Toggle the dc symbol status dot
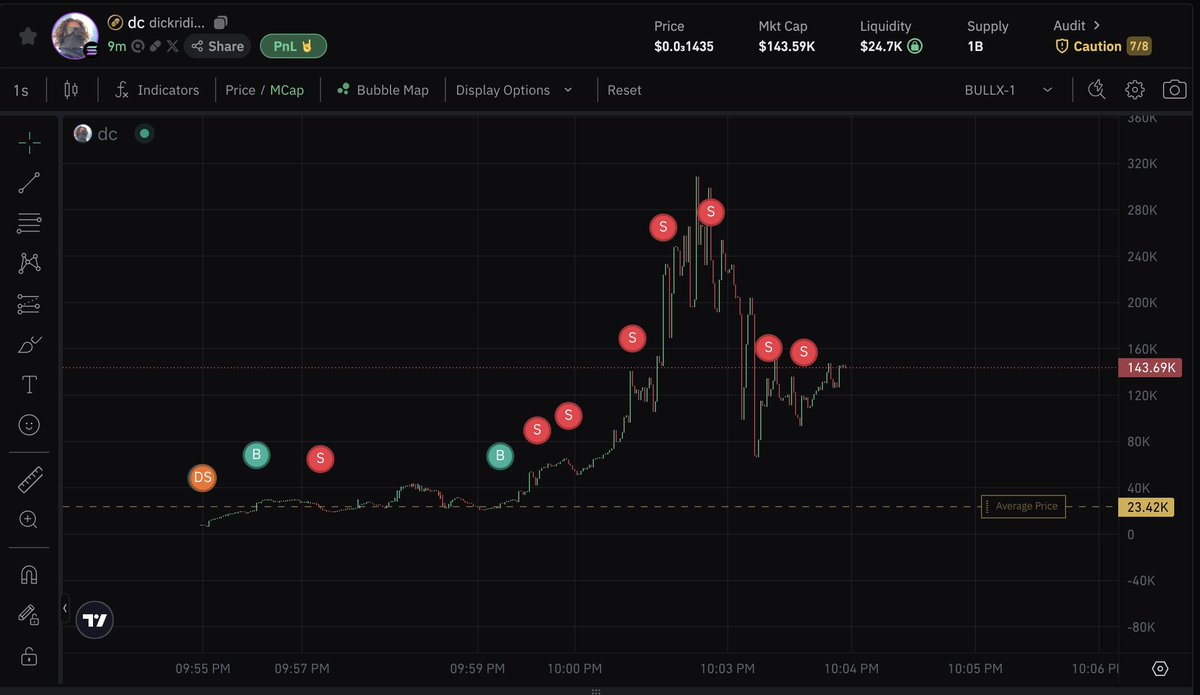This screenshot has width=1200, height=695. (144, 133)
